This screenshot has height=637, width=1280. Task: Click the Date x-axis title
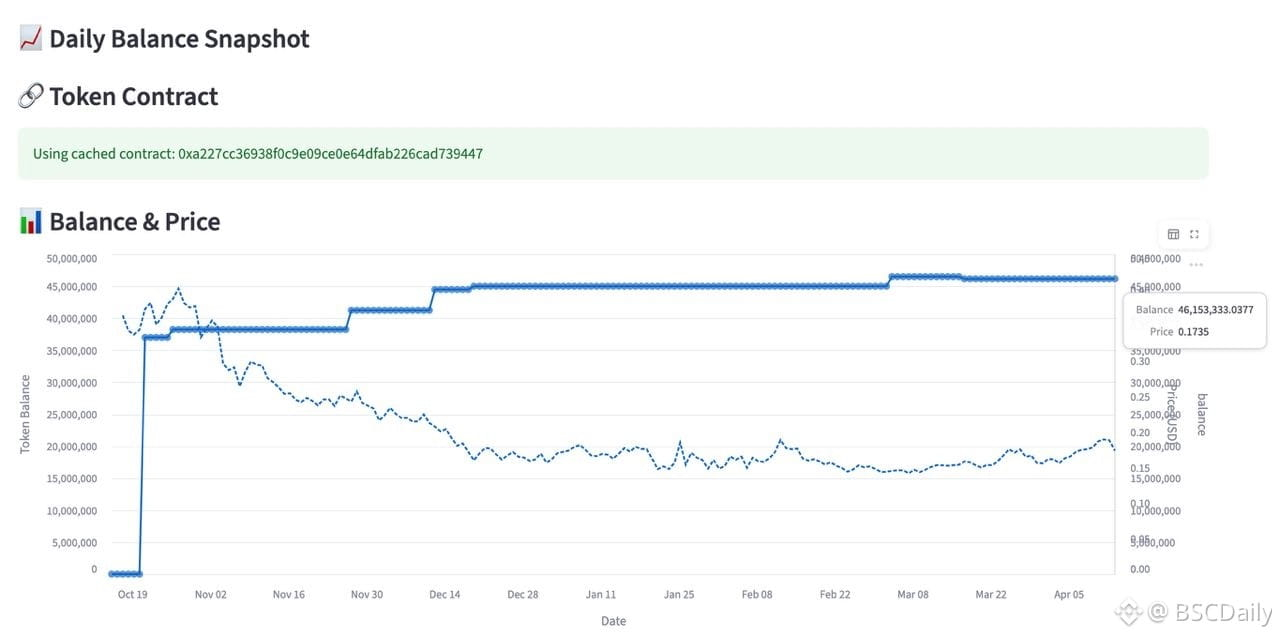click(x=613, y=621)
